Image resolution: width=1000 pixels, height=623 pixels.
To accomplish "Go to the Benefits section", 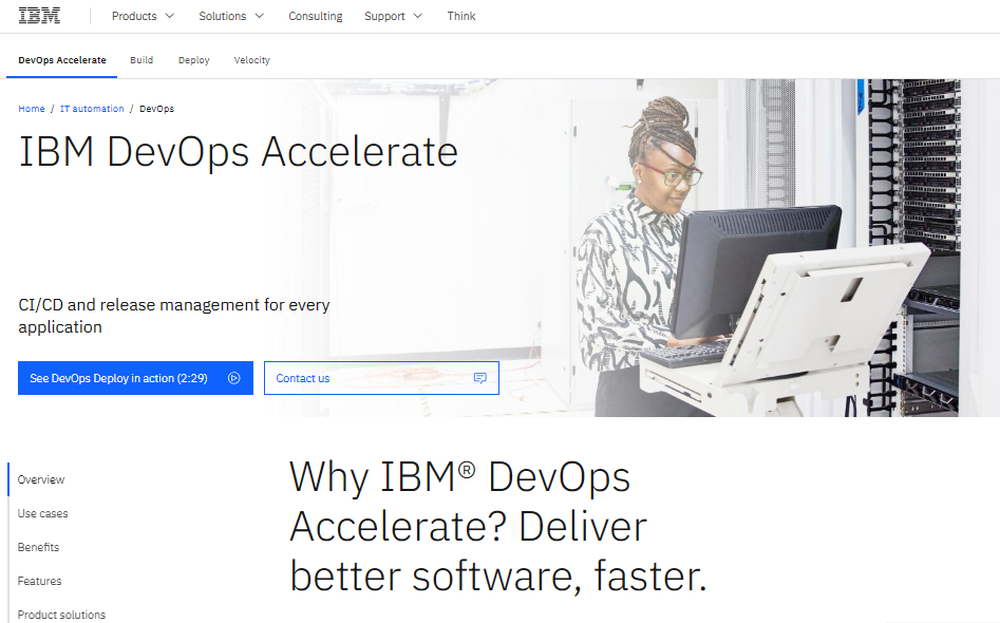I will click(38, 547).
